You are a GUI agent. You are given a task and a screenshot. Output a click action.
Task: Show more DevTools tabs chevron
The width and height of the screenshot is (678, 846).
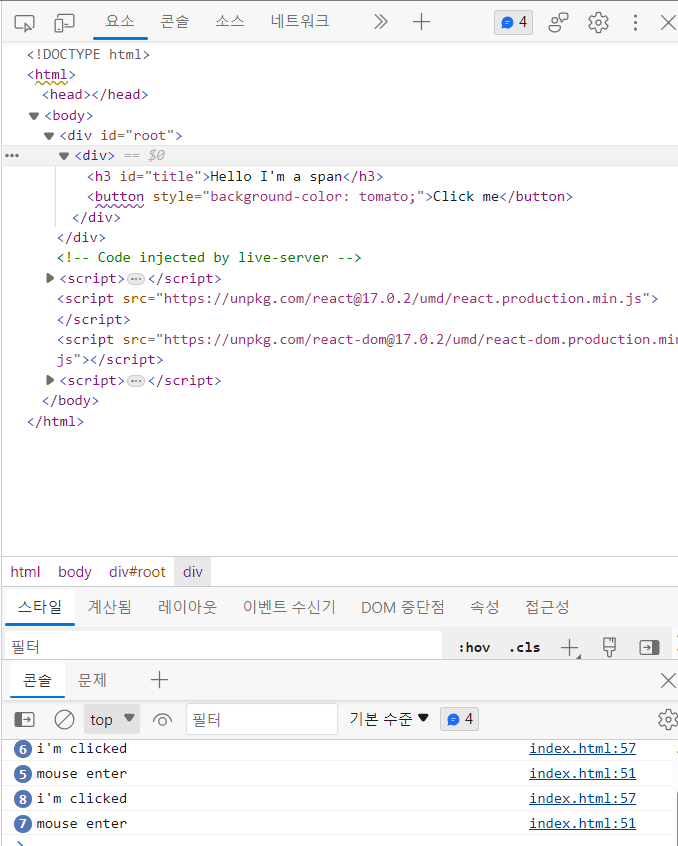click(x=381, y=22)
